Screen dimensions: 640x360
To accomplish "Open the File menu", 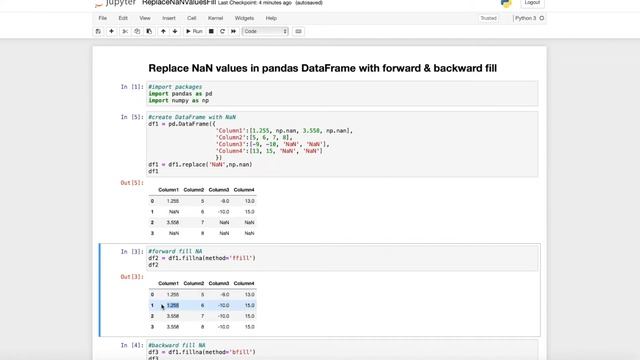I will pos(102,18).
